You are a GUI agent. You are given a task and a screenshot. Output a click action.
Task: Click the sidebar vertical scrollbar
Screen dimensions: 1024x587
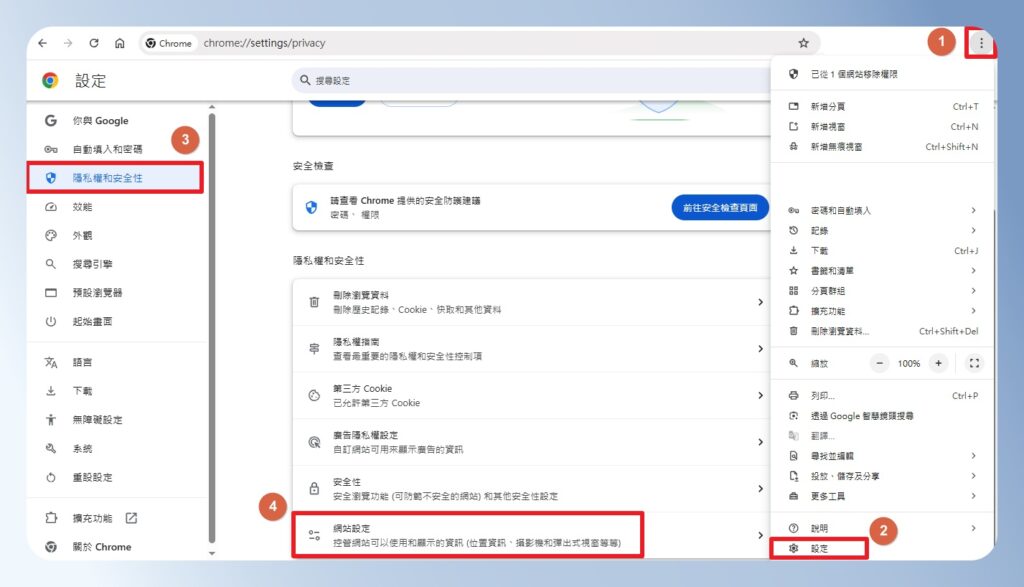212,328
